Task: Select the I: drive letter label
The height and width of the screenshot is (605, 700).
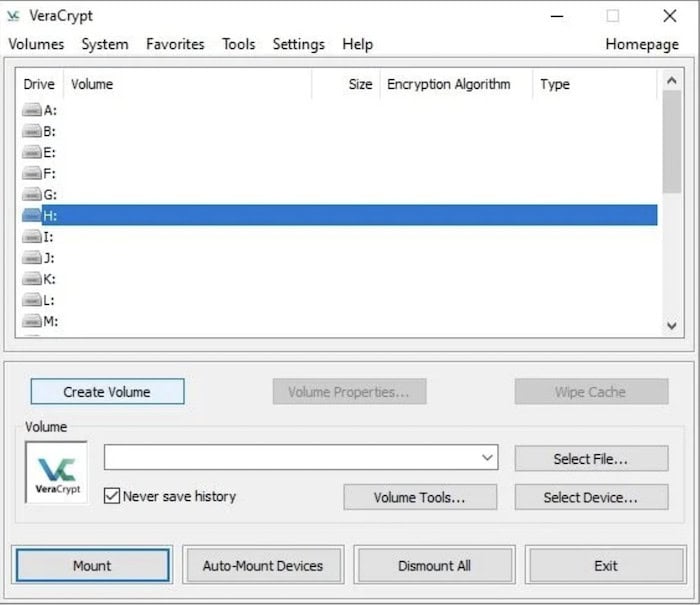Action: 48,237
